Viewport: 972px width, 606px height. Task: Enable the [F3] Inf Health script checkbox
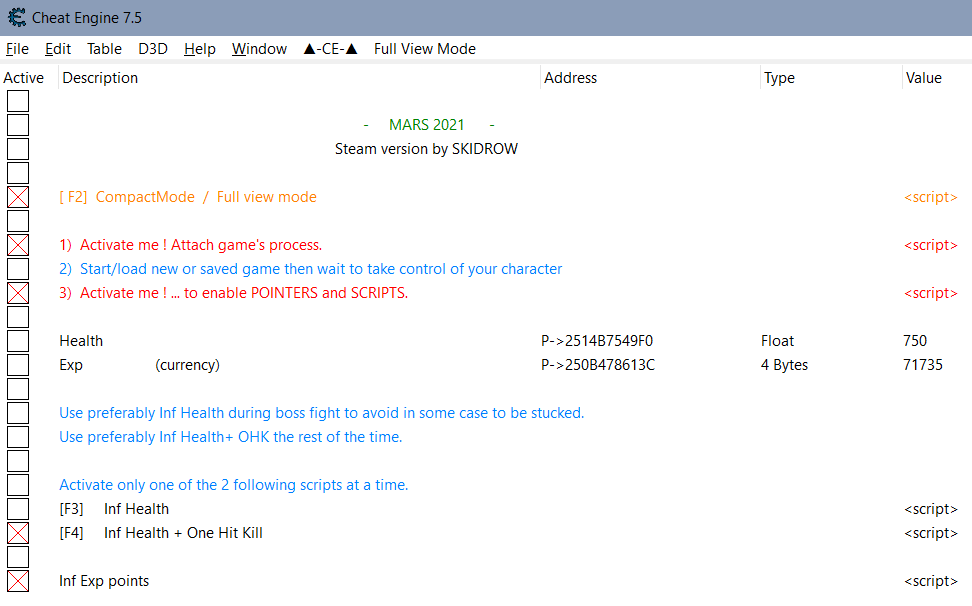pos(18,509)
